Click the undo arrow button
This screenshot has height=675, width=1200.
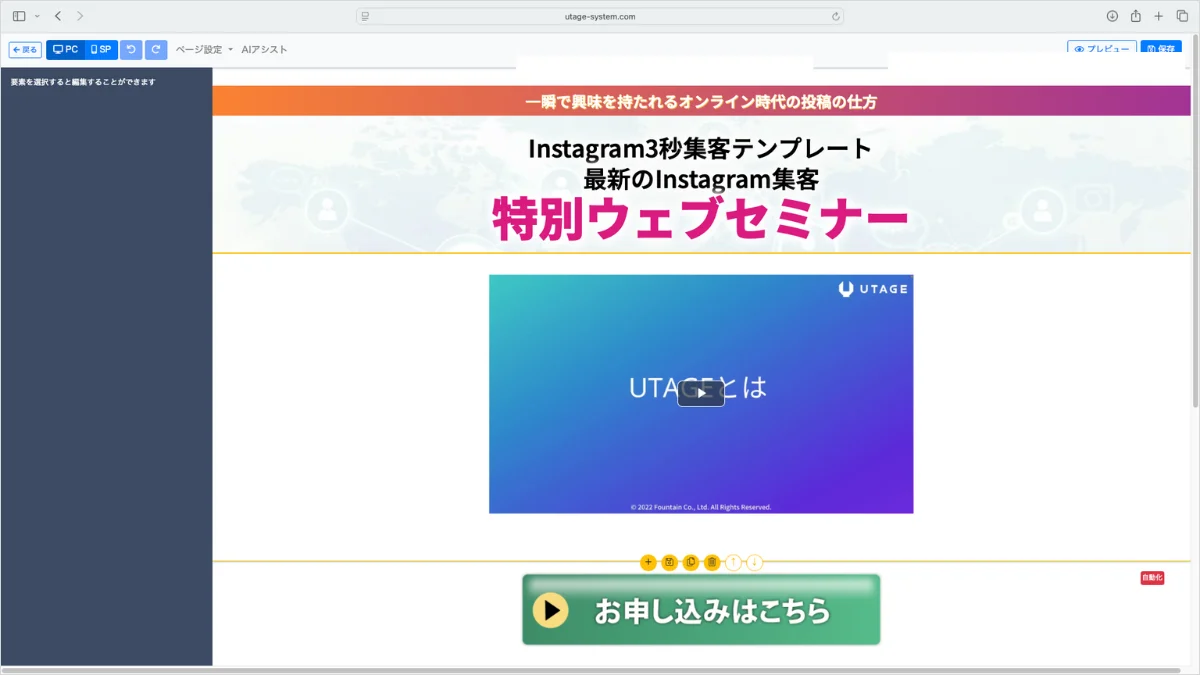click(x=131, y=50)
